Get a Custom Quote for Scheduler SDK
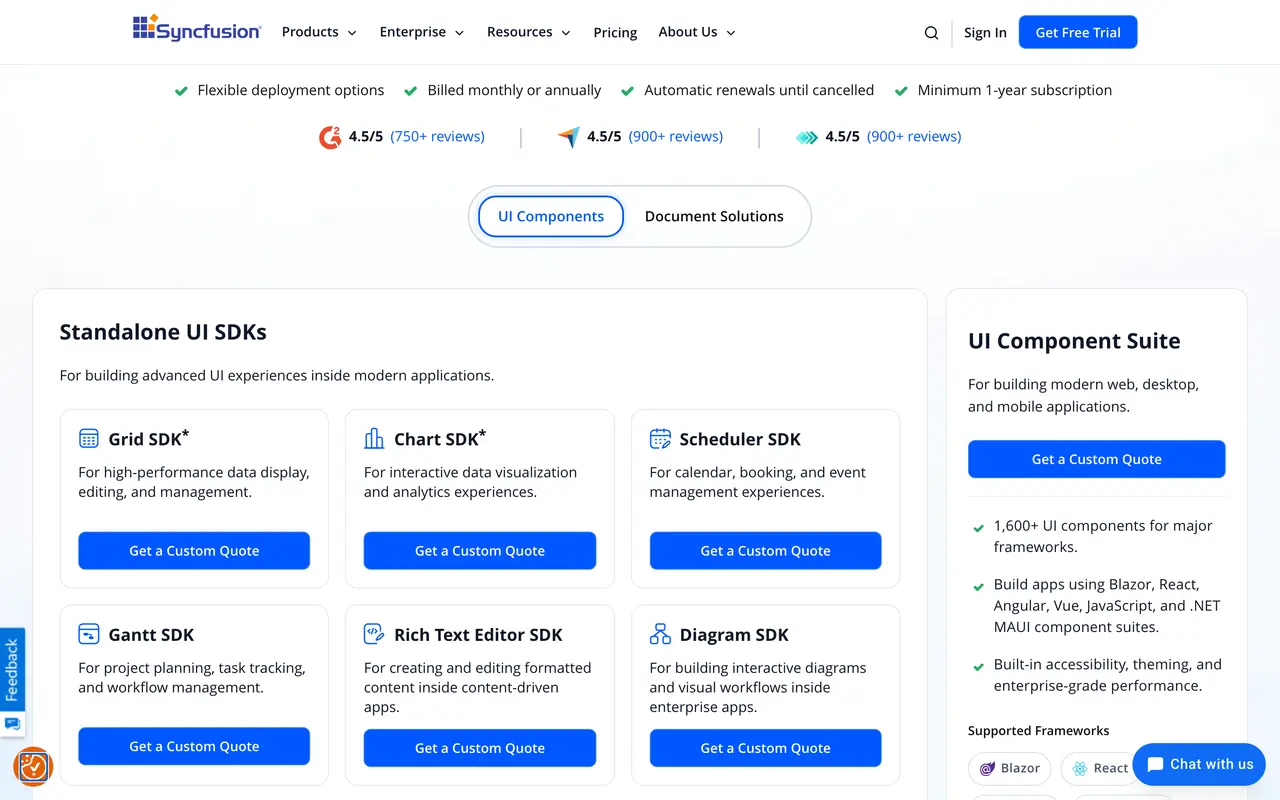1280x800 pixels. click(766, 551)
